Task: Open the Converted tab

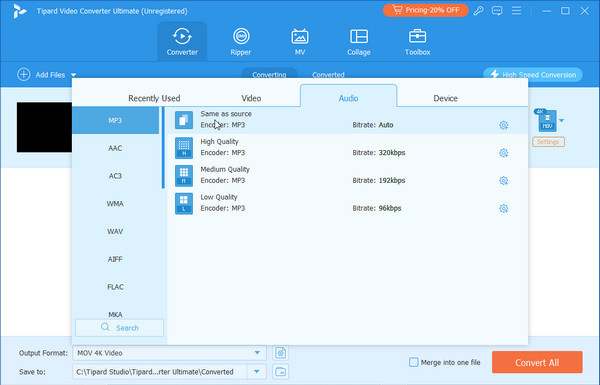Action: (x=328, y=74)
